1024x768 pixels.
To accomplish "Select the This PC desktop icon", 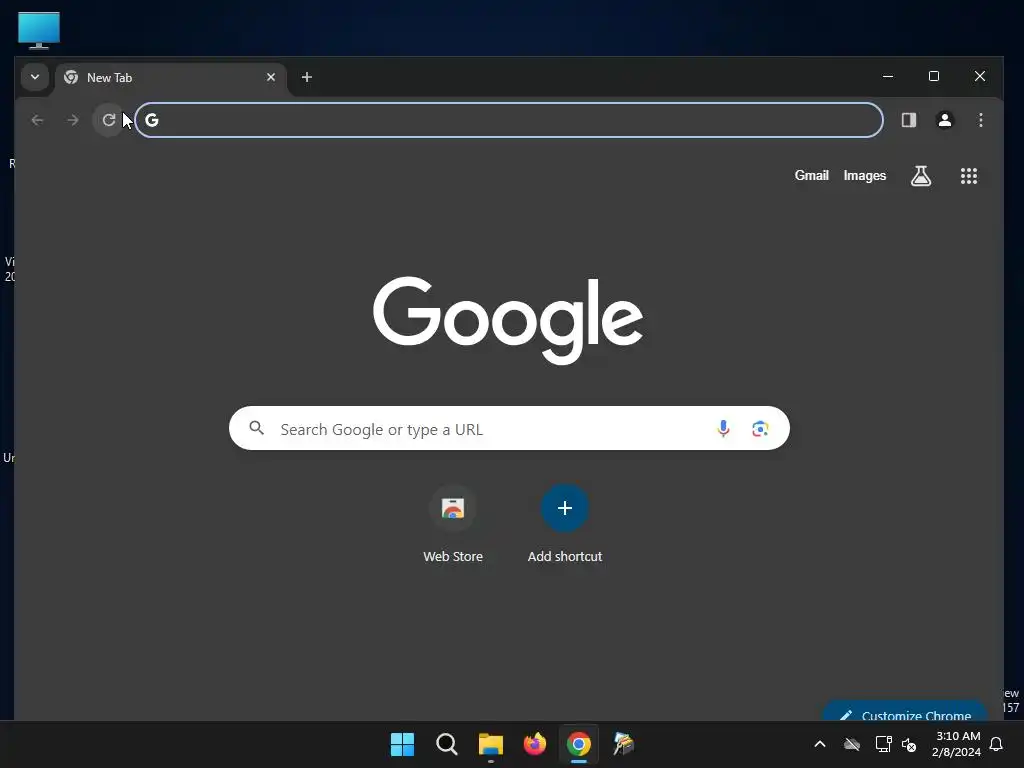I will (x=39, y=30).
